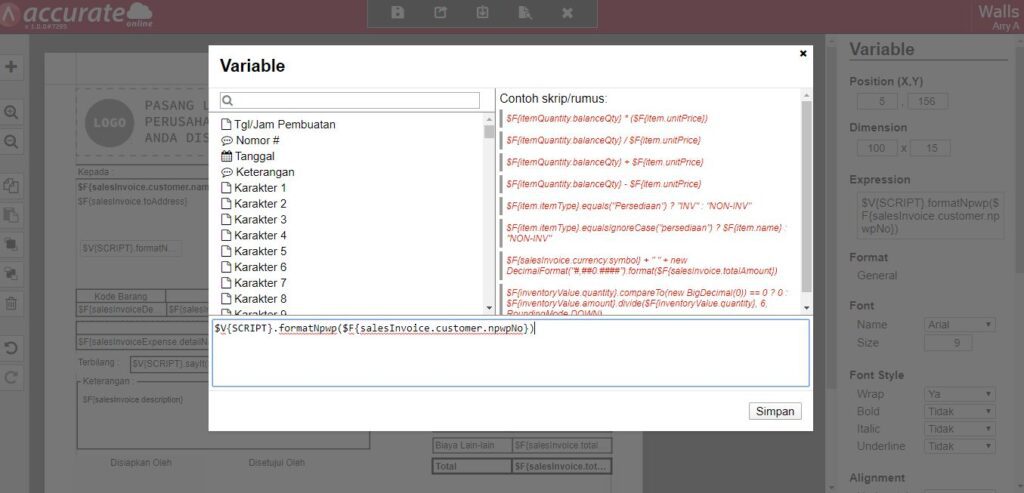Click the search magnifier icon in variable list
The image size is (1024, 493).
227,101
